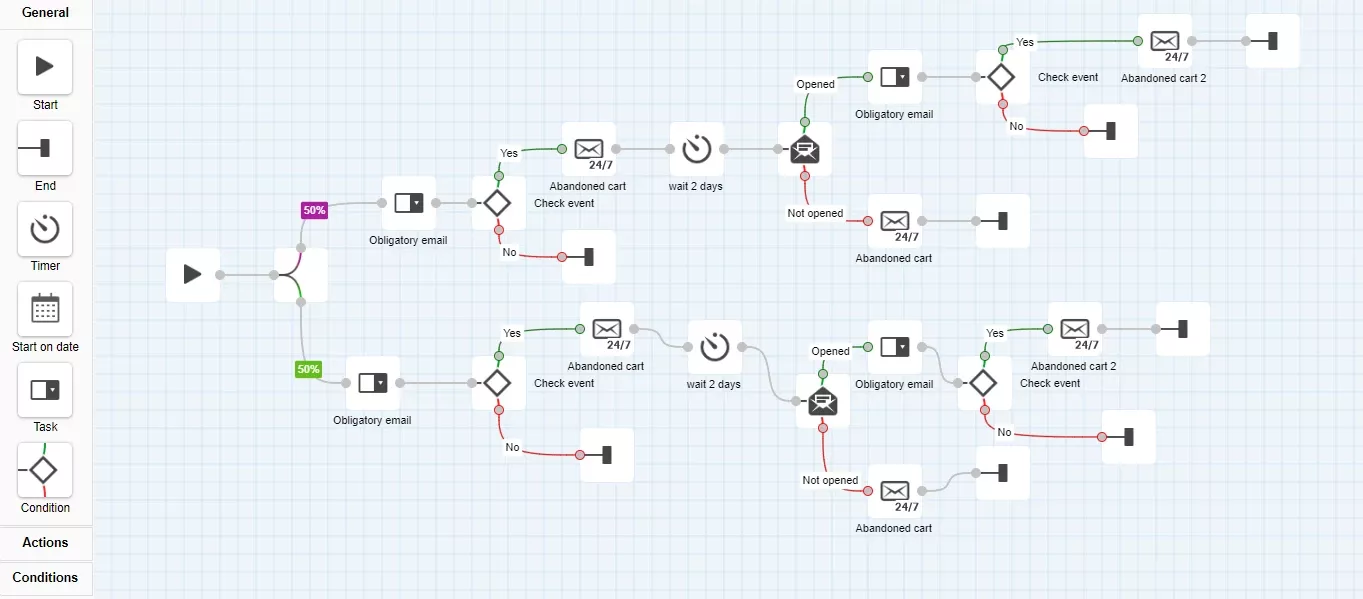This screenshot has width=1363, height=599.
Task: Click the Start play node on canvas
Action: 193,275
